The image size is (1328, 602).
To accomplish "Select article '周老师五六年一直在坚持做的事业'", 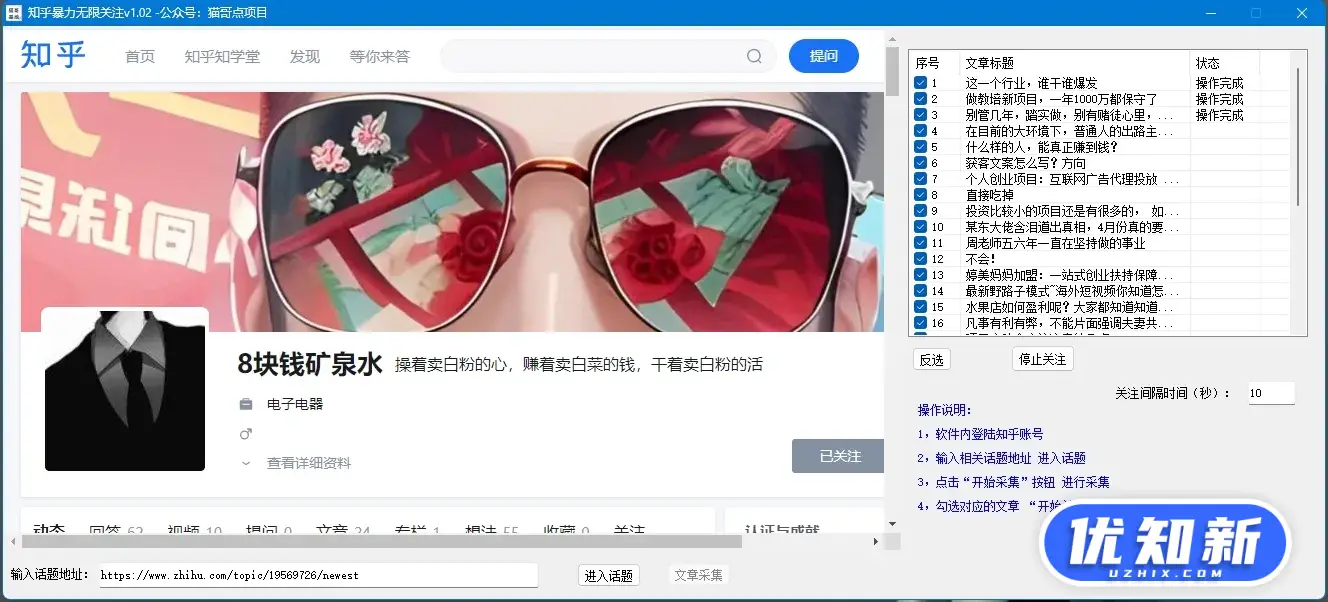I will click(1055, 243).
